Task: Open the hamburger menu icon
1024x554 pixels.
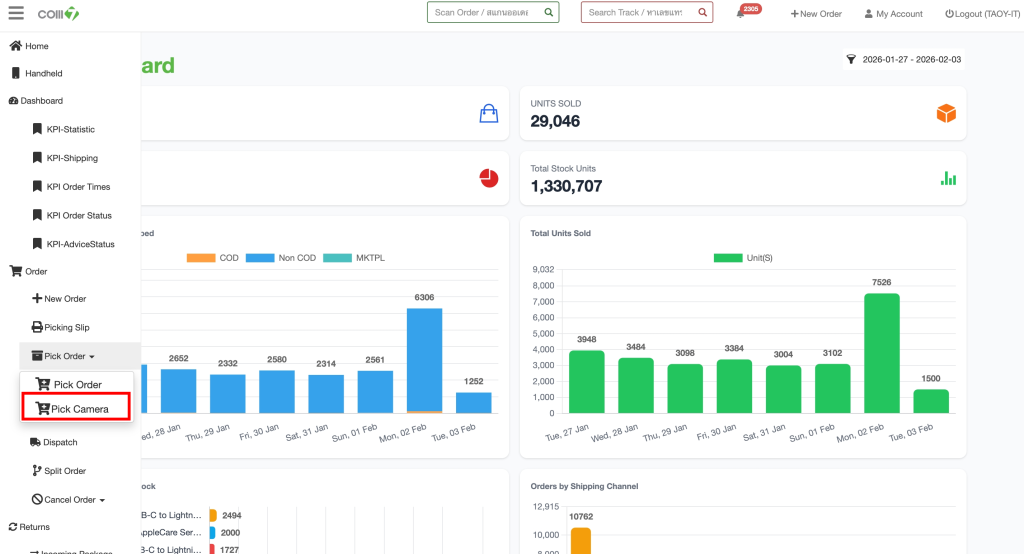Action: pyautogui.click(x=16, y=13)
